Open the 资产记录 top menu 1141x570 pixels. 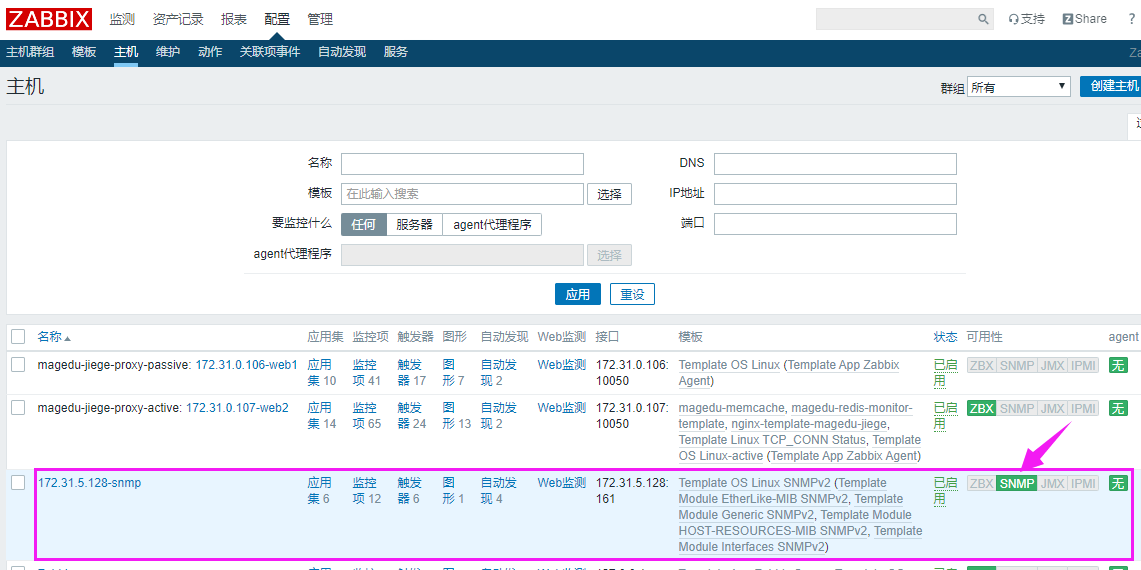tap(178, 19)
